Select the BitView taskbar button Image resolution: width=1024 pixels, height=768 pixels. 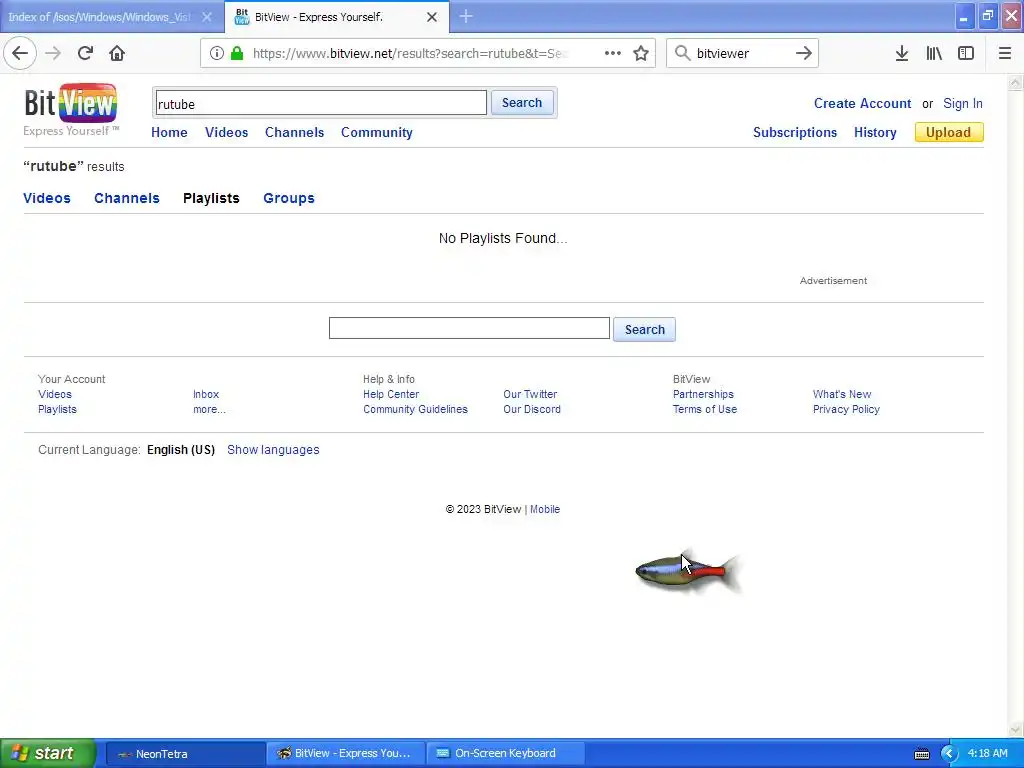tap(345, 754)
